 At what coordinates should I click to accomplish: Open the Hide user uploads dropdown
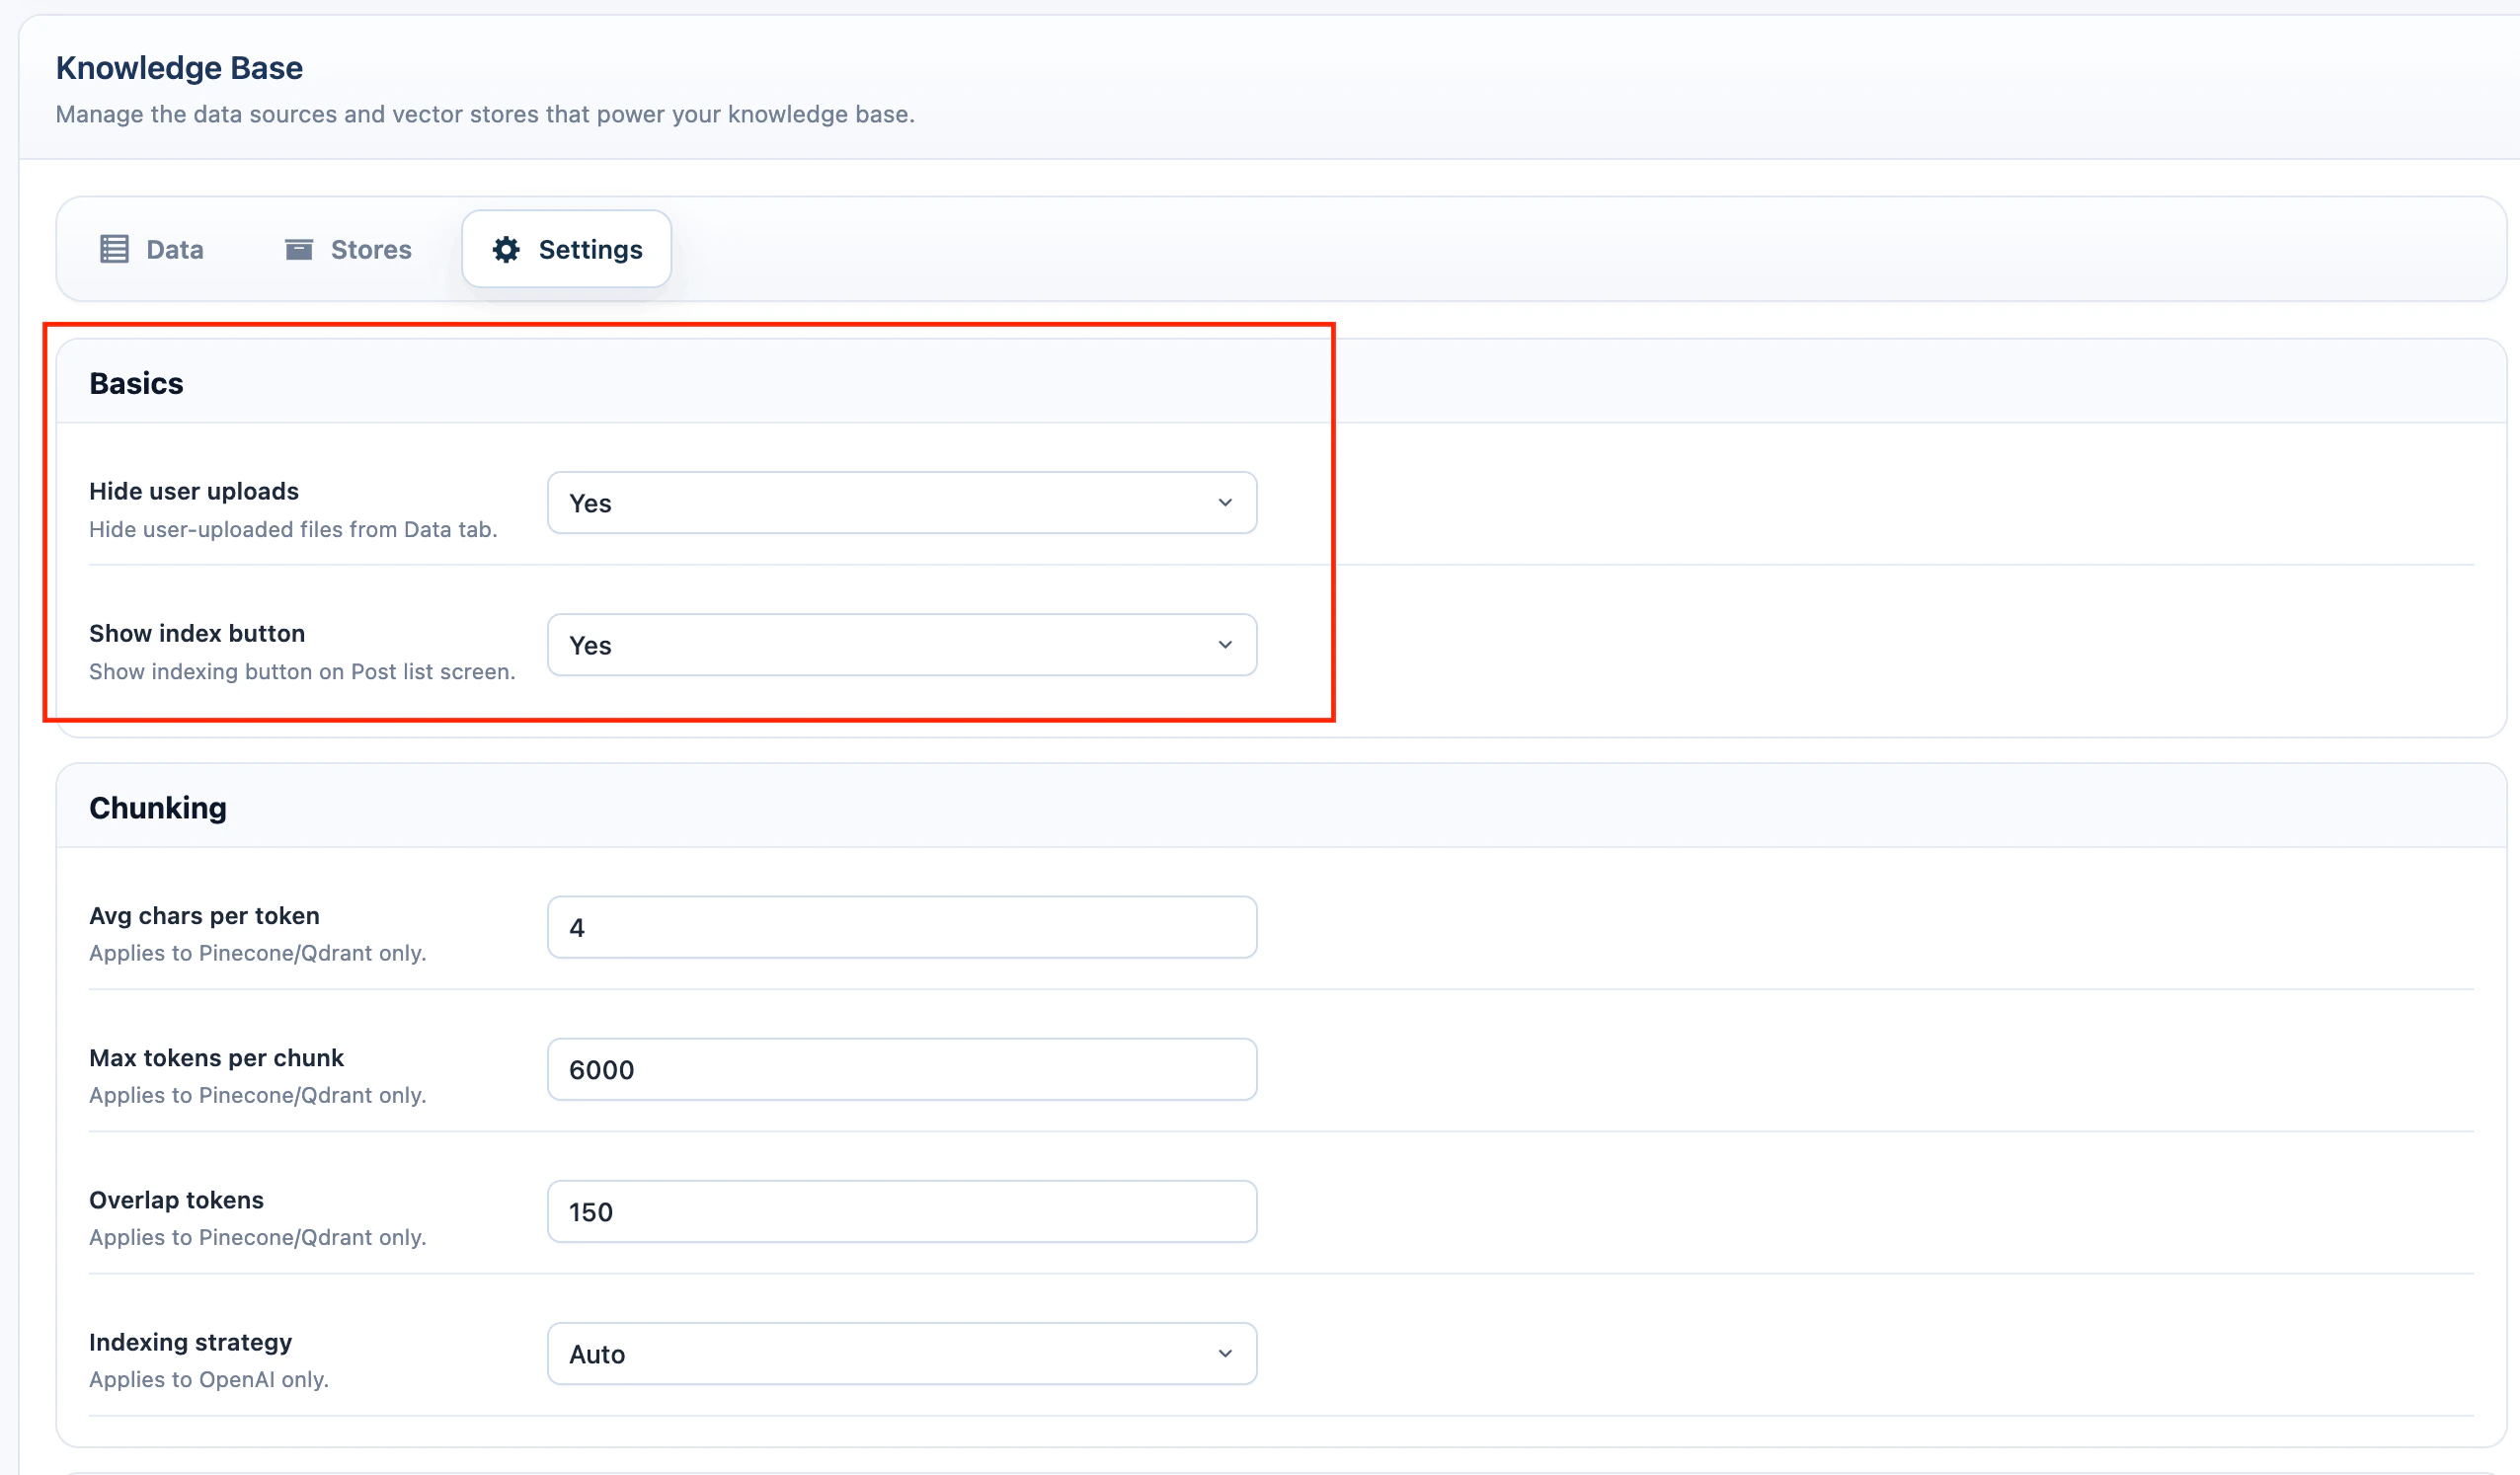902,503
